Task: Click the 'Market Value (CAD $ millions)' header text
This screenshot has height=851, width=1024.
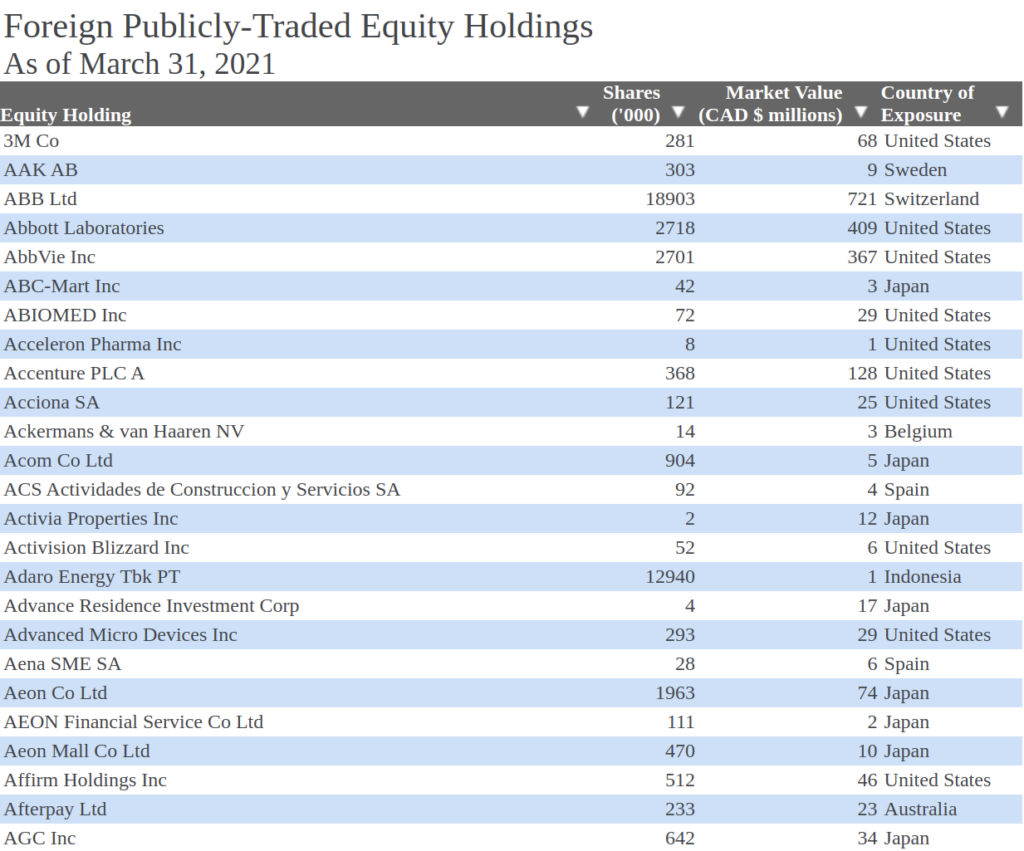Action: point(771,104)
